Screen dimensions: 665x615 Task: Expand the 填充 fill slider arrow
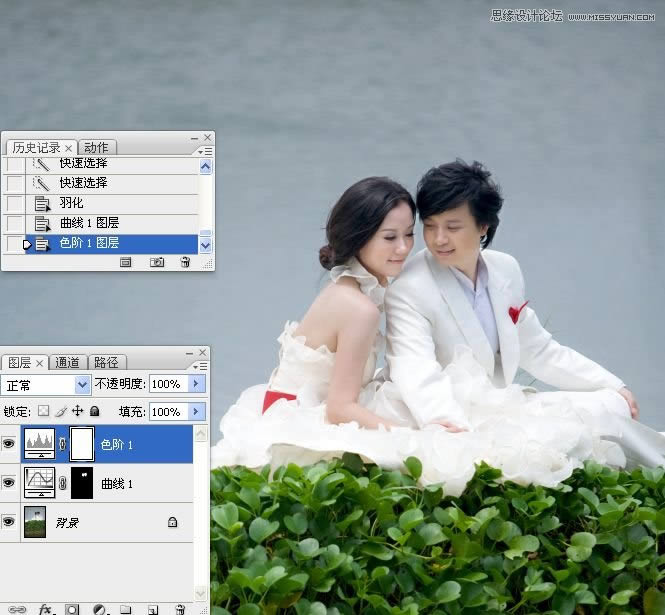pyautogui.click(x=196, y=411)
